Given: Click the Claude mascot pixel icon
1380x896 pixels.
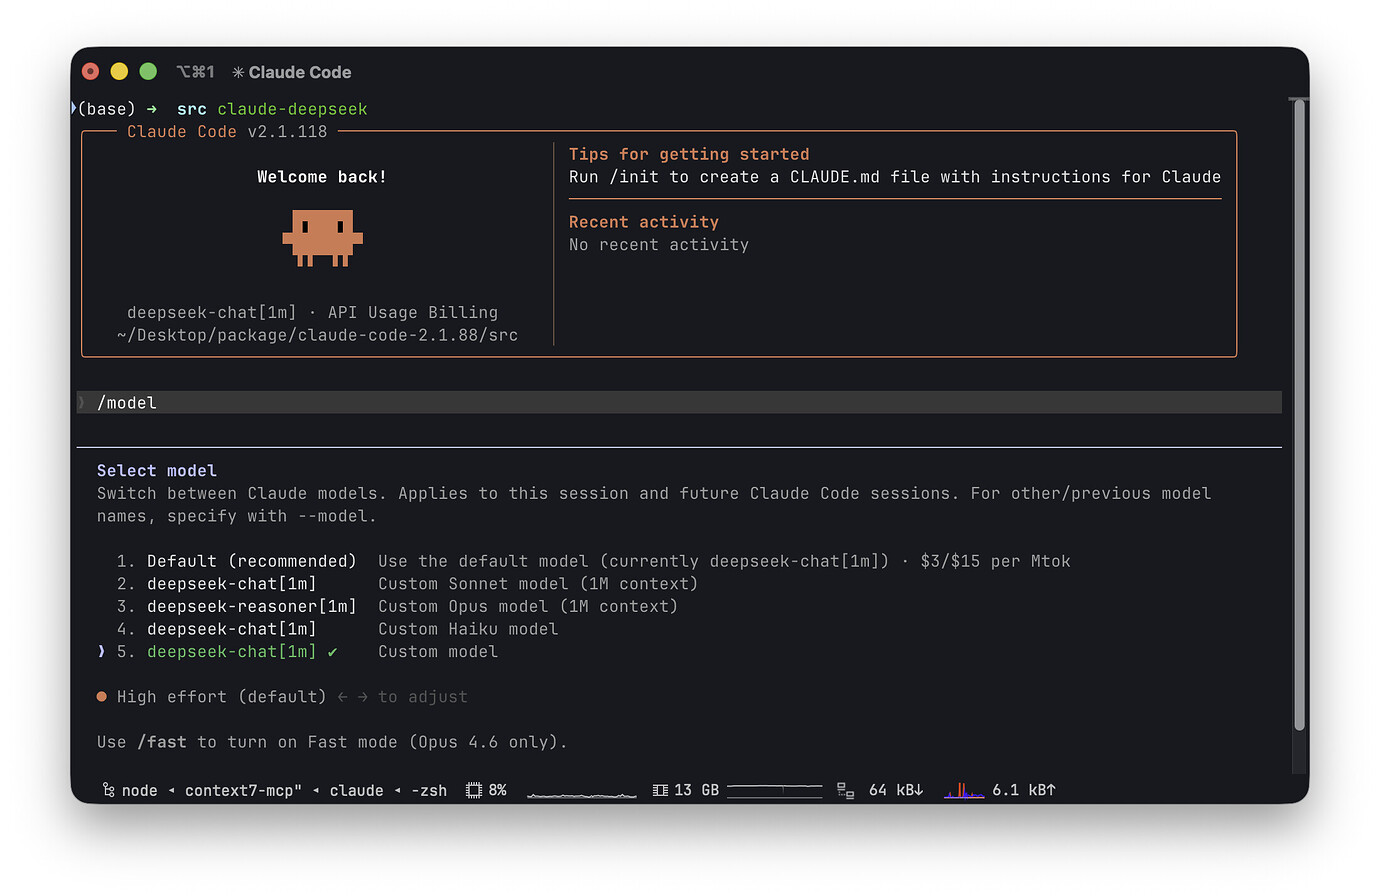Looking at the screenshot, I should point(322,238).
